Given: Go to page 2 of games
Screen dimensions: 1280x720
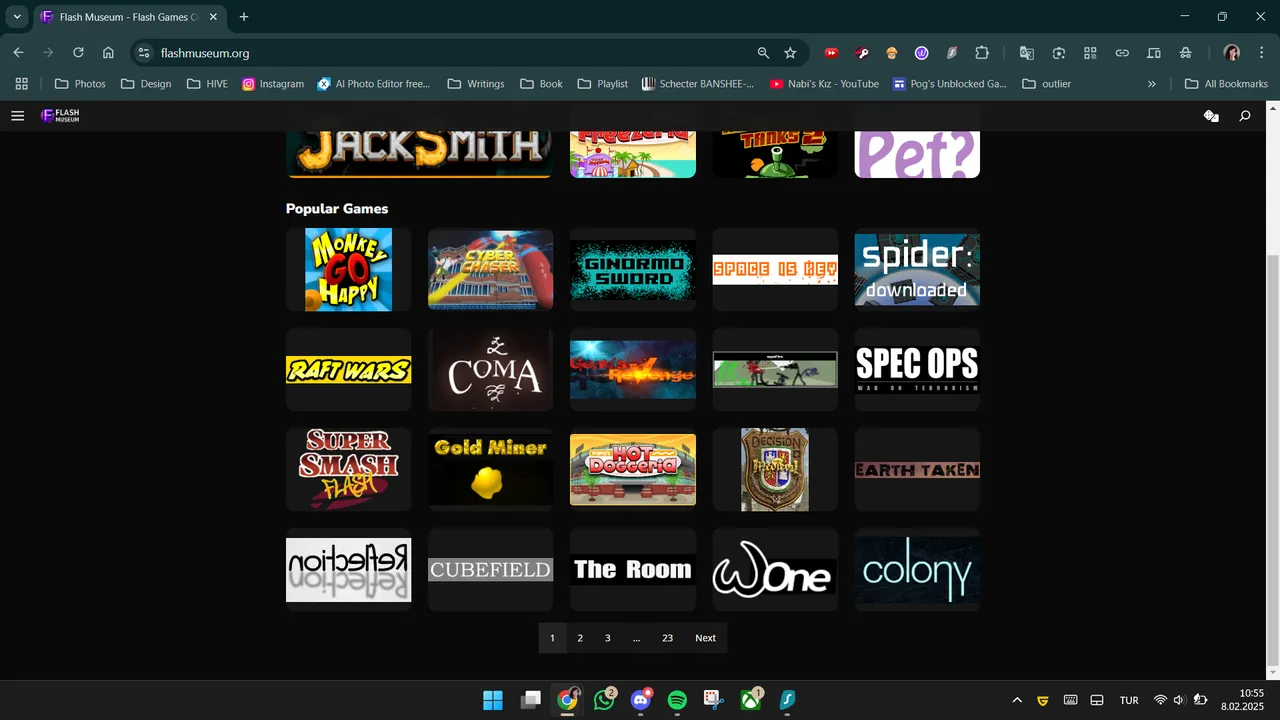Looking at the screenshot, I should tap(580, 638).
